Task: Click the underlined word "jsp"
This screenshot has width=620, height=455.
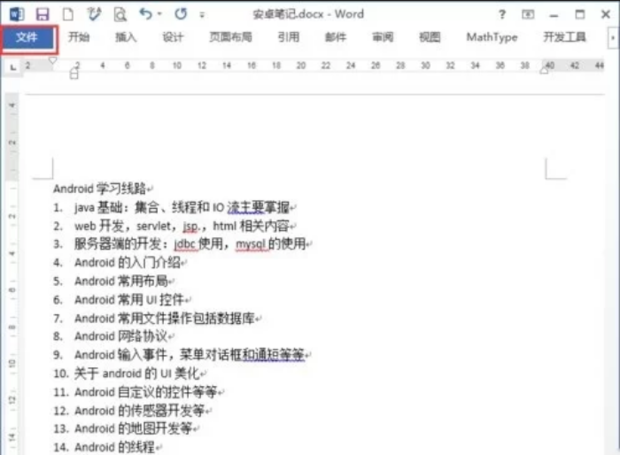Action: tap(191, 227)
